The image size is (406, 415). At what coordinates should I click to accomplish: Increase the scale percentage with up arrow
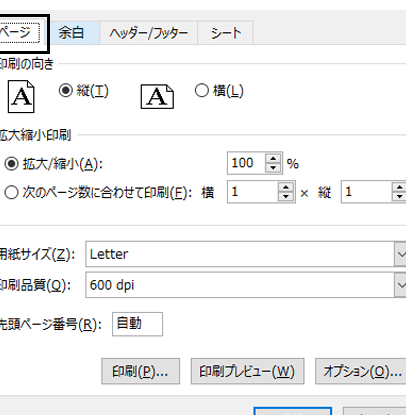click(273, 159)
